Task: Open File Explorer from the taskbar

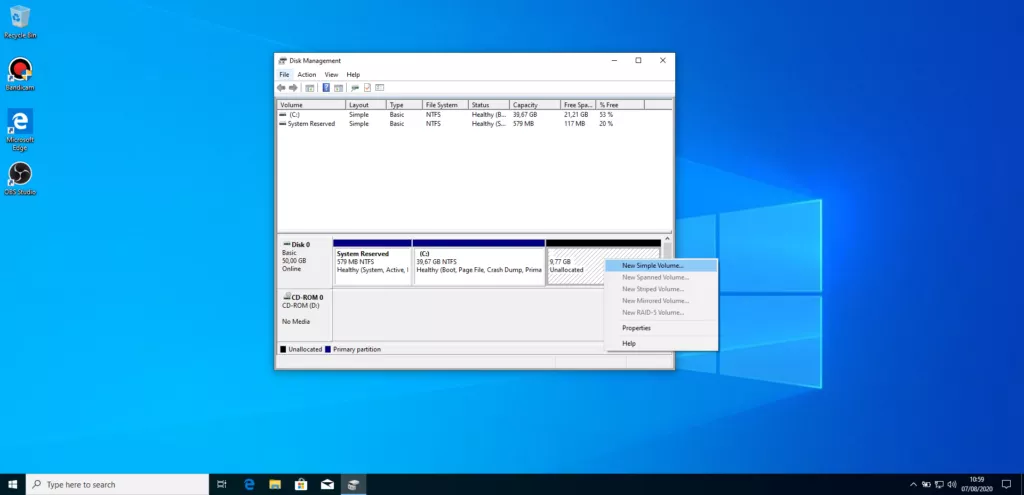Action: click(x=275, y=484)
